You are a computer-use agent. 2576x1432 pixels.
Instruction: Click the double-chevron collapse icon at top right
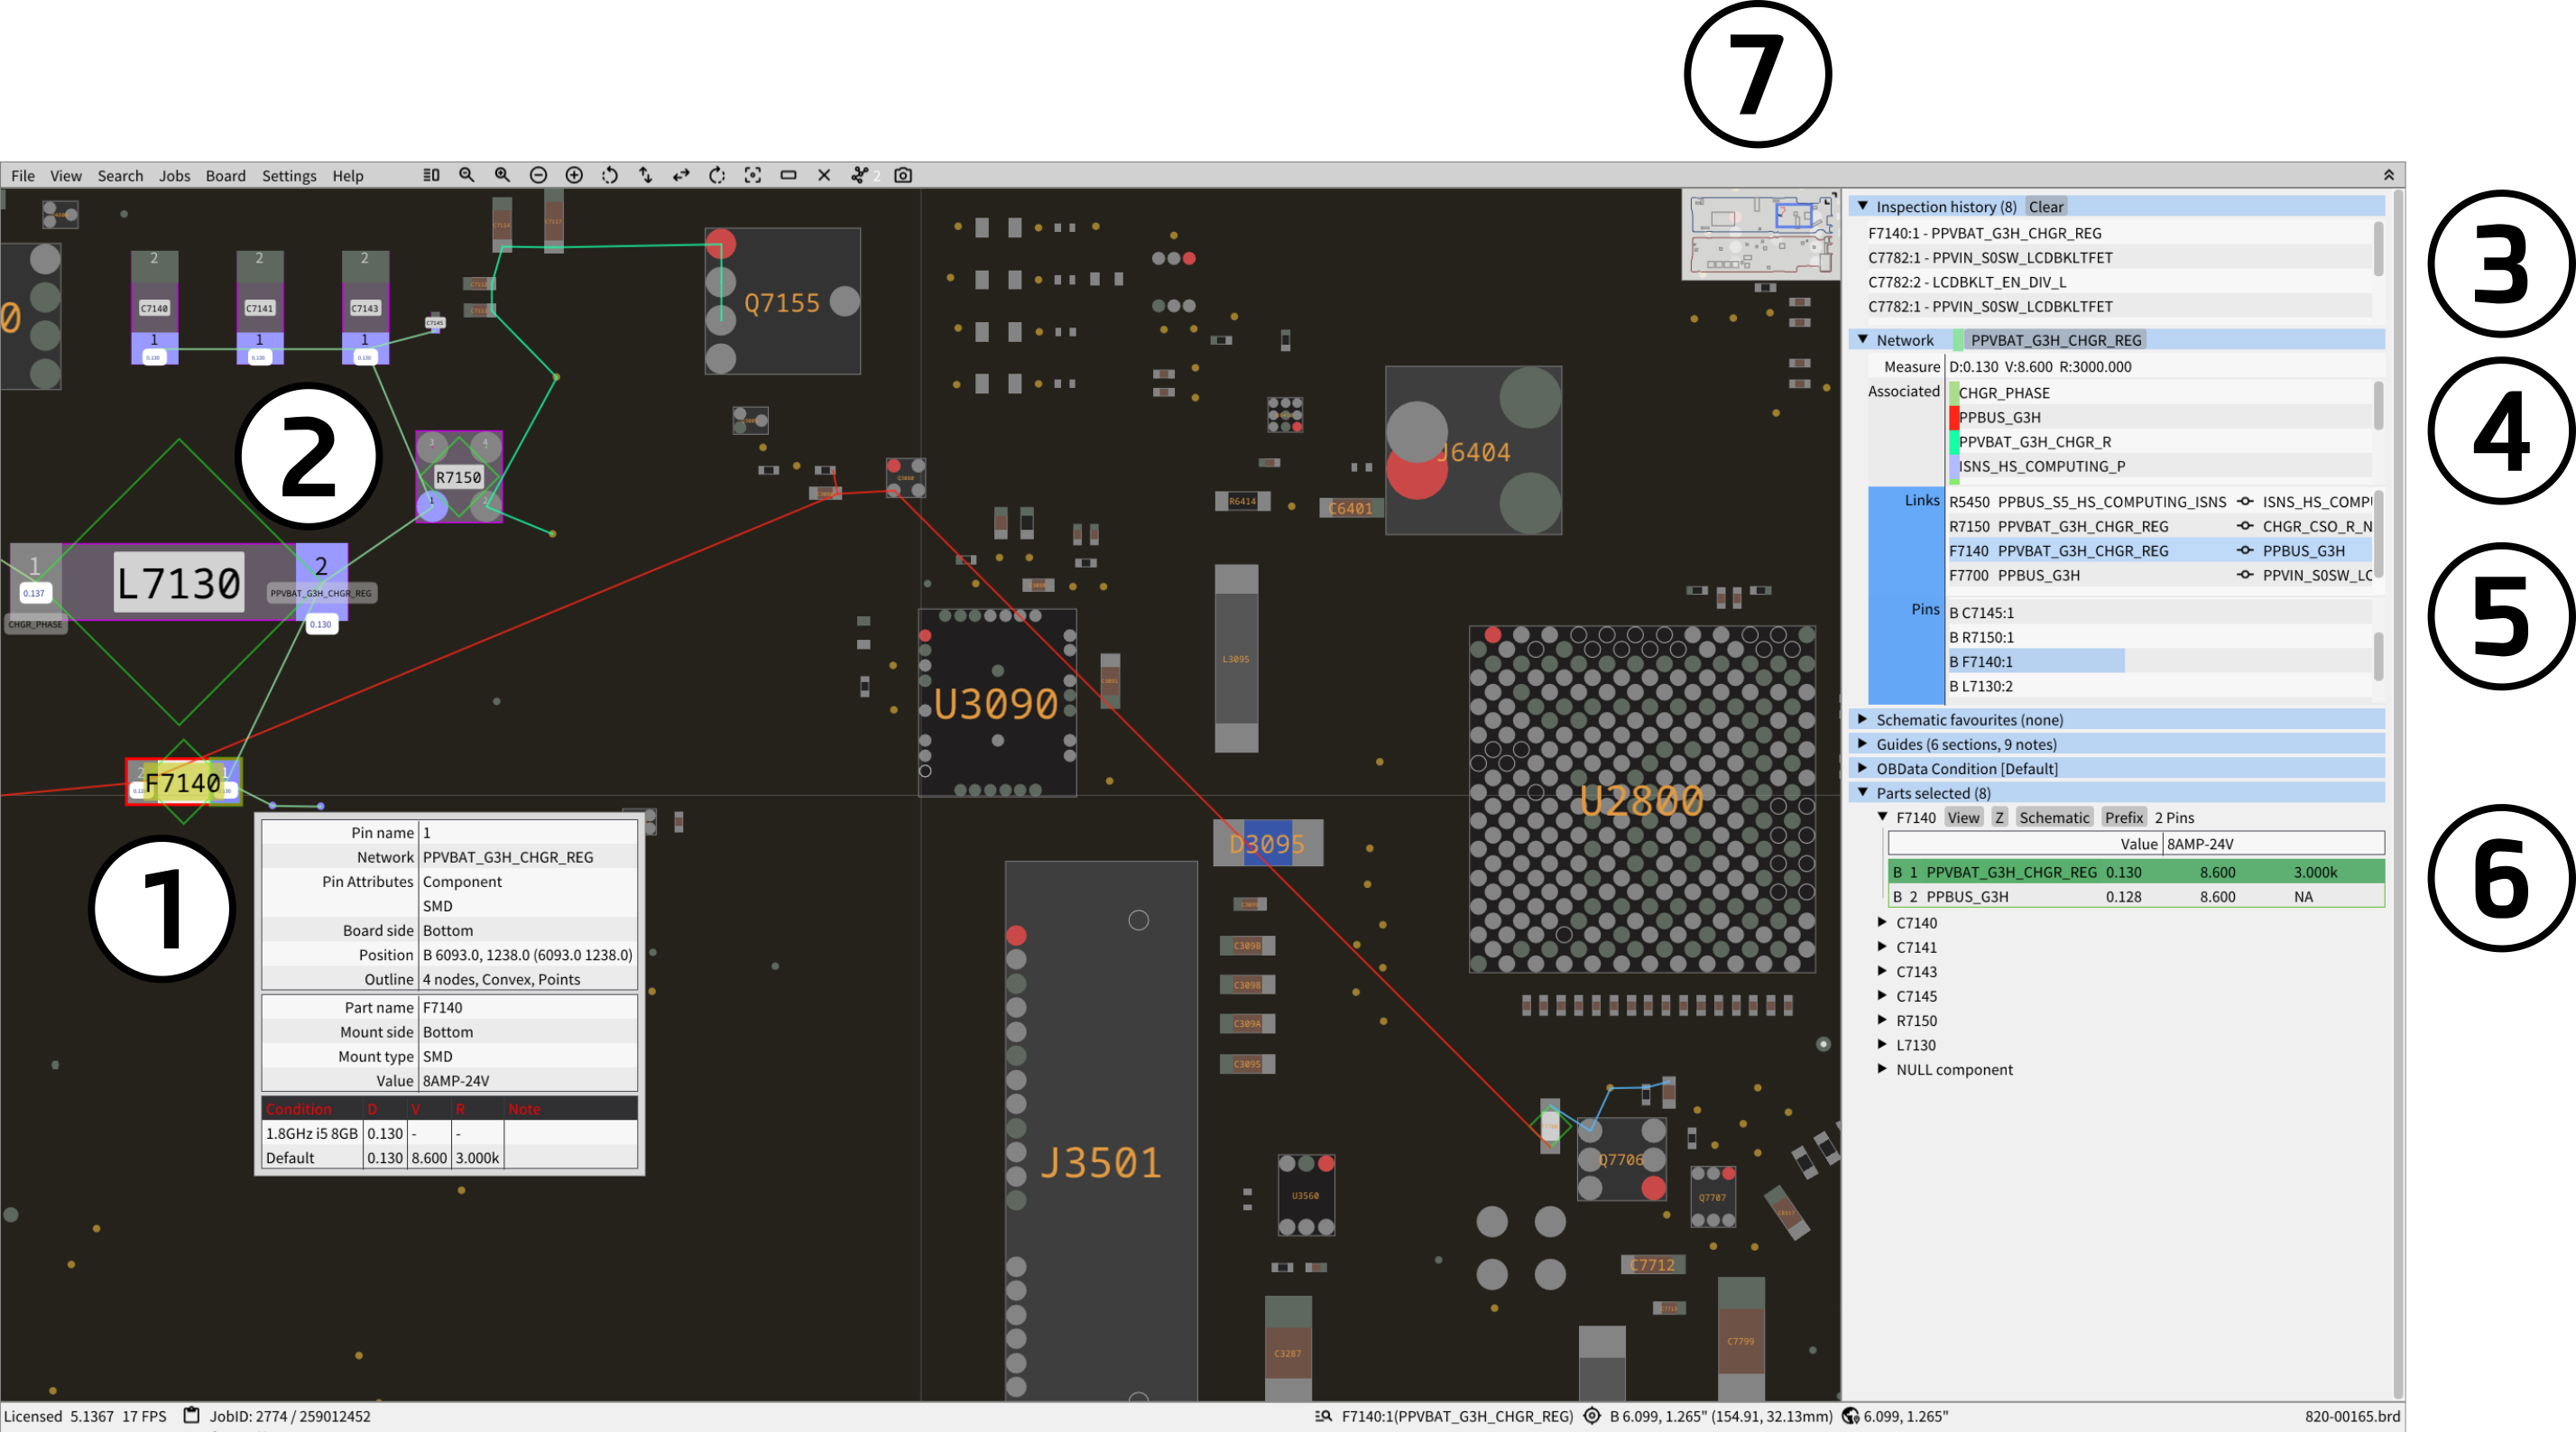click(2388, 175)
